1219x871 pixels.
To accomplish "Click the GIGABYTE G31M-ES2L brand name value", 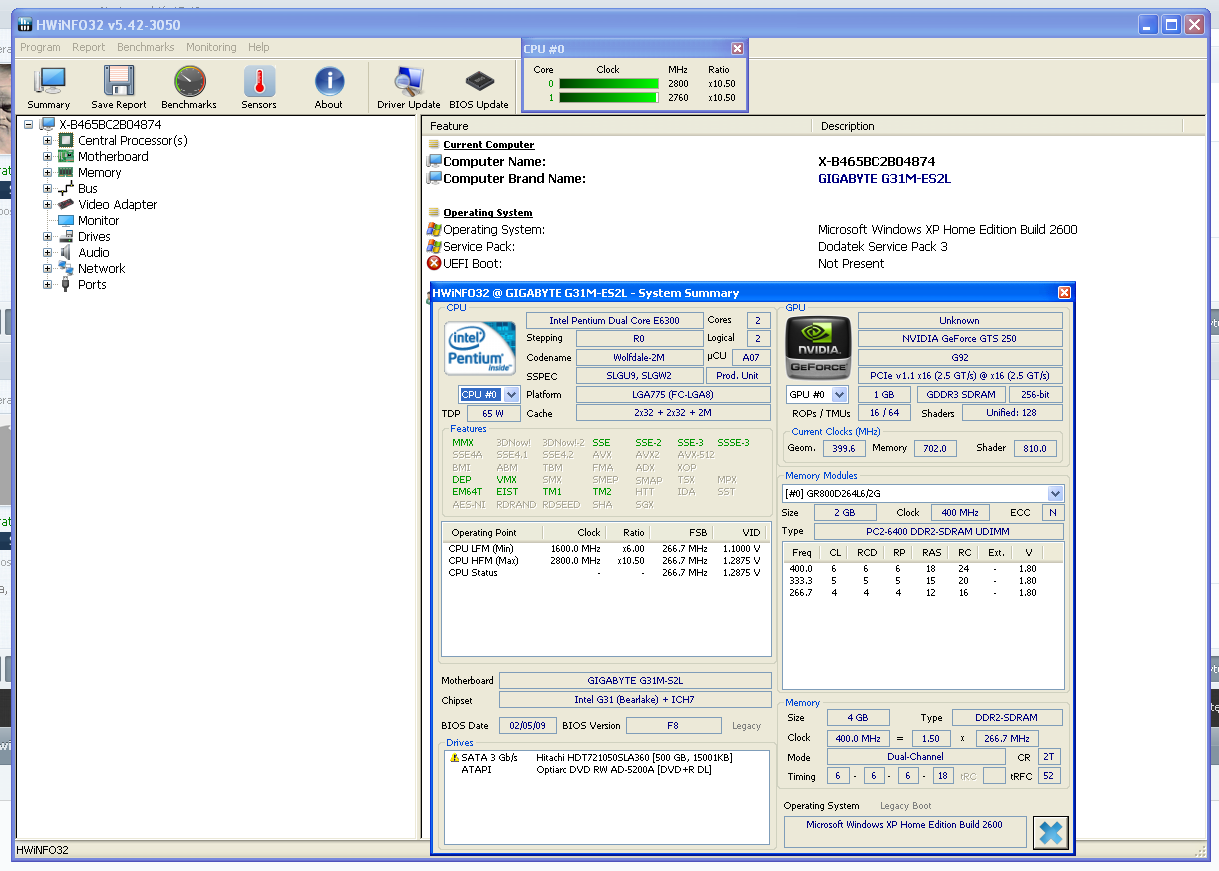I will 884,179.
